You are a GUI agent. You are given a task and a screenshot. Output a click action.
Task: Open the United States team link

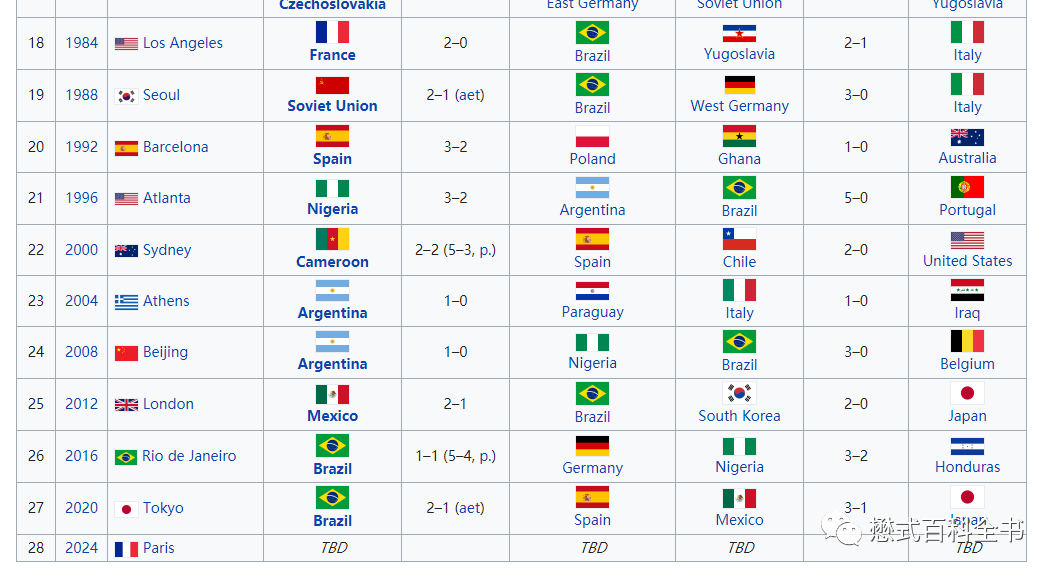pyautogui.click(x=967, y=261)
